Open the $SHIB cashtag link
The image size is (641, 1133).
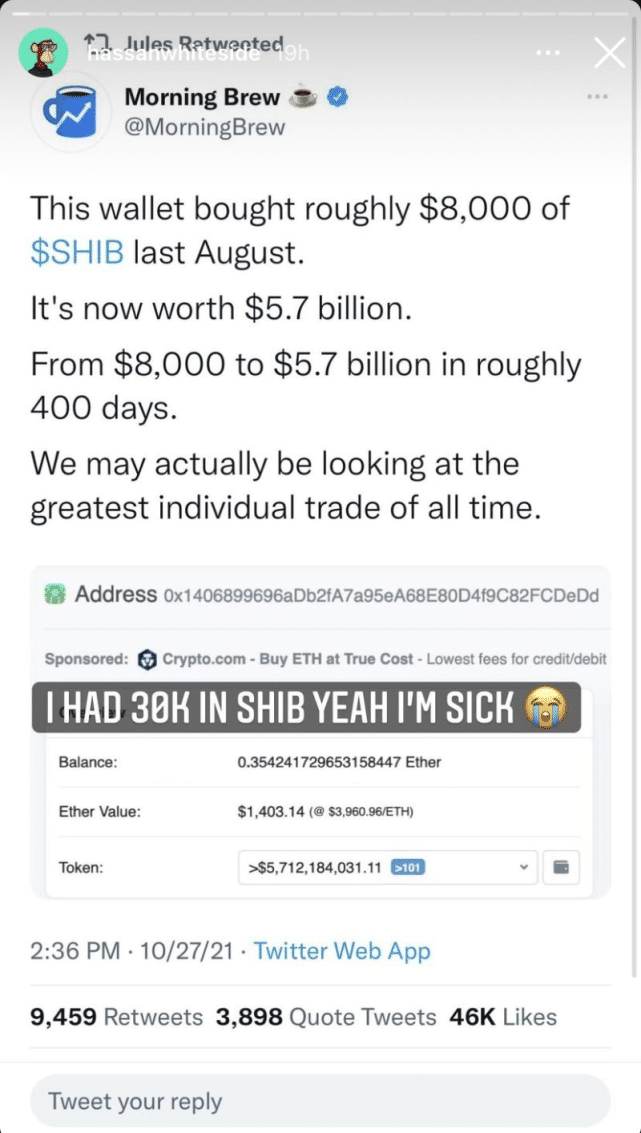pyautogui.click(x=77, y=252)
